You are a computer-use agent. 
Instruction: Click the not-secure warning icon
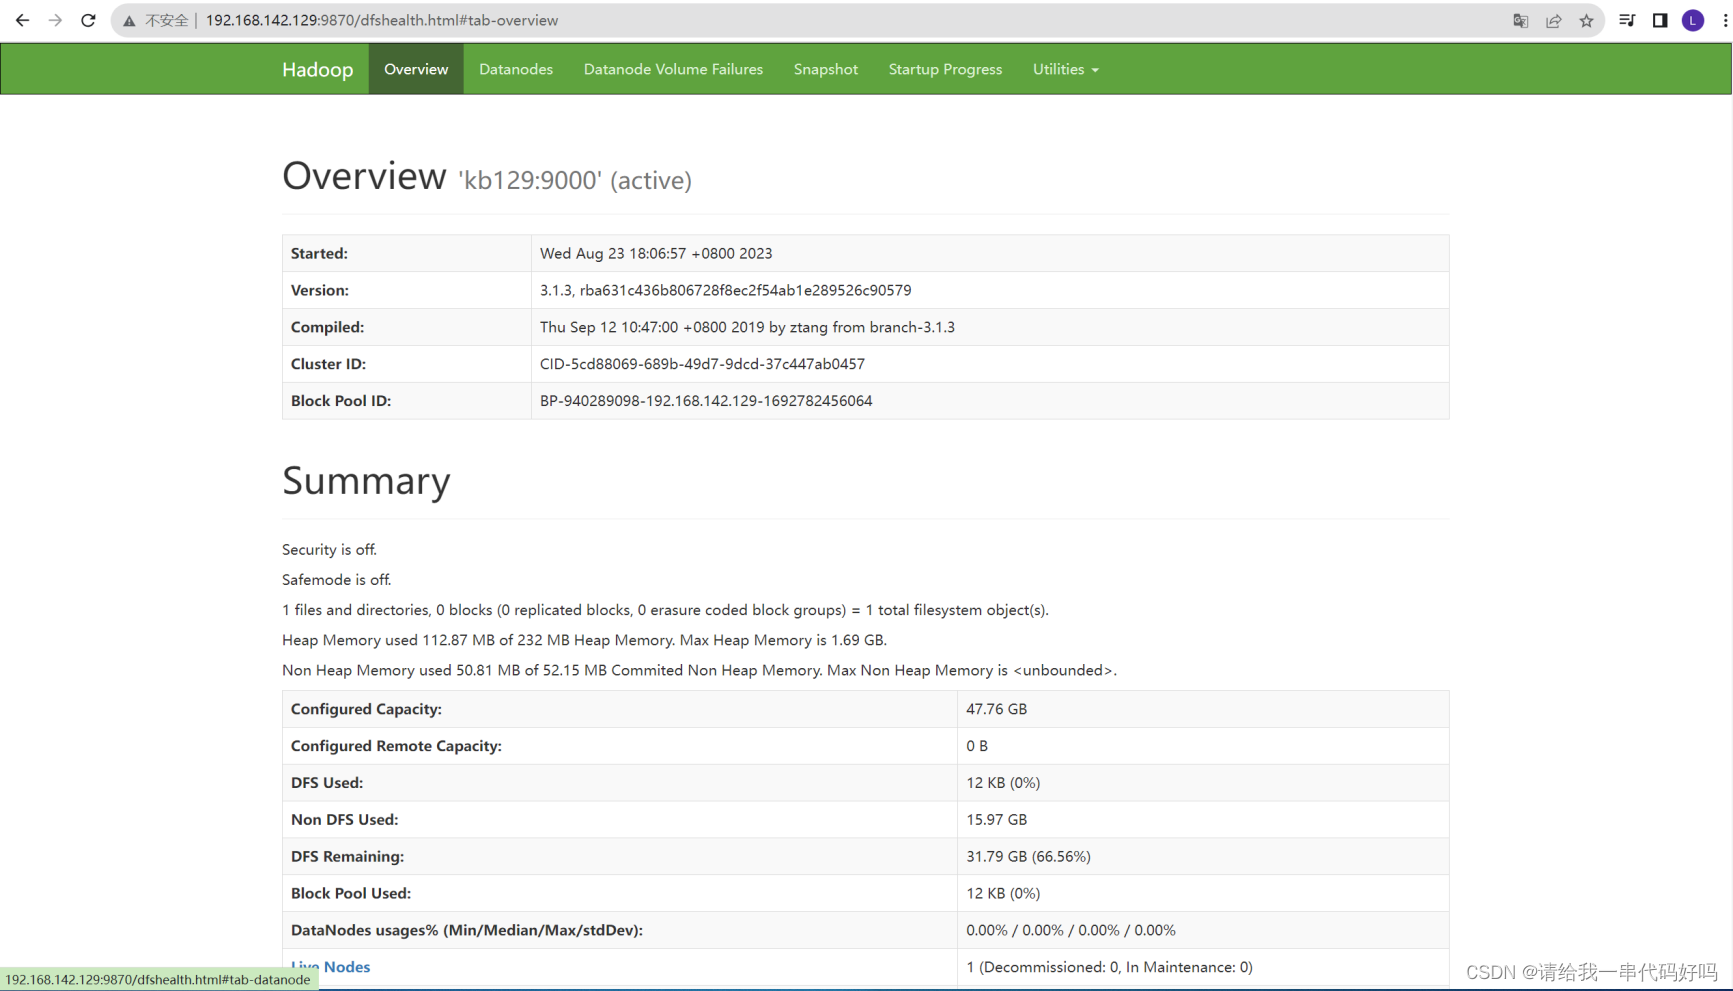click(129, 21)
